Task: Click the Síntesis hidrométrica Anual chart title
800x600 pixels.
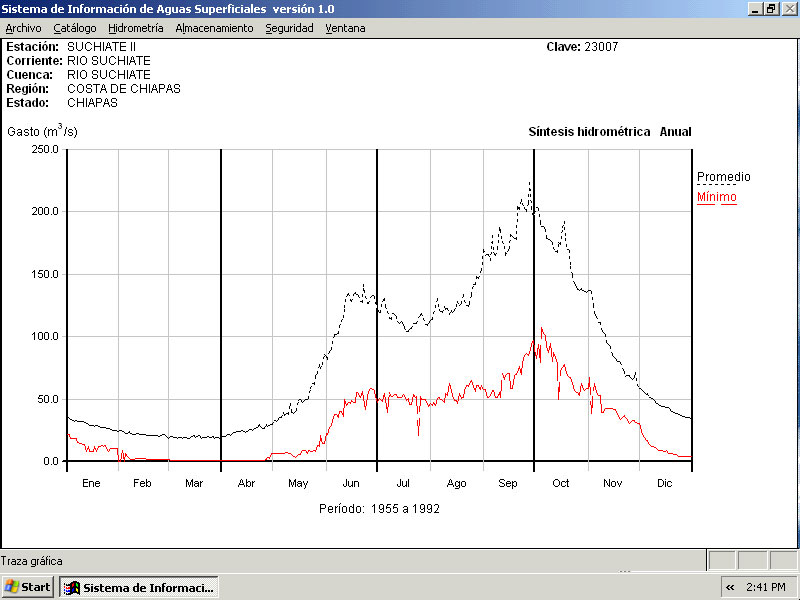Action: click(x=609, y=132)
